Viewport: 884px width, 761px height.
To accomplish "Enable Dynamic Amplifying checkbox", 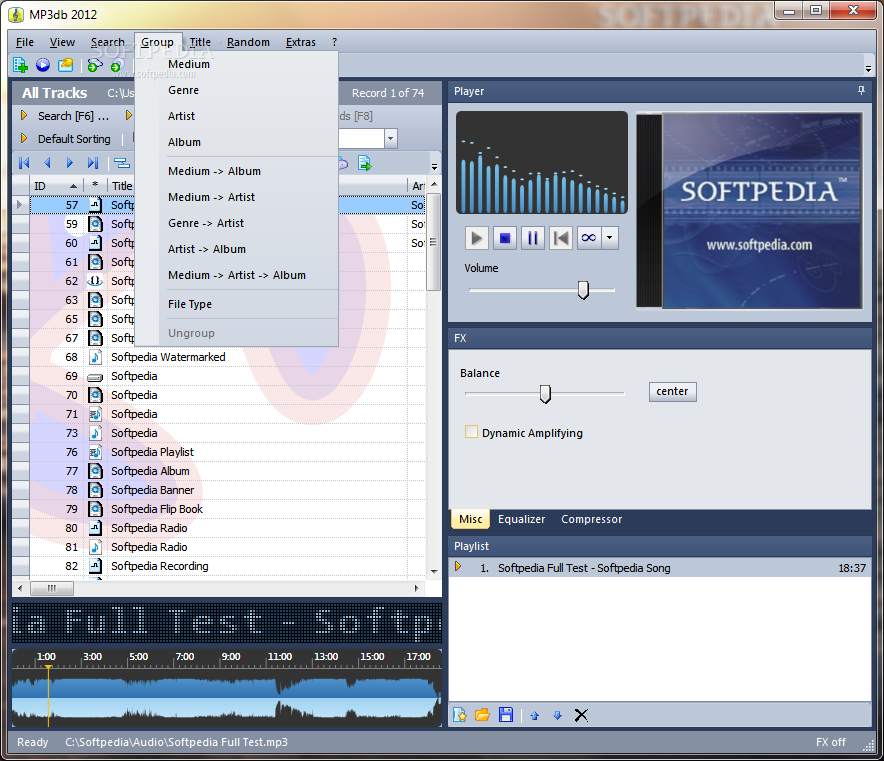I will point(471,432).
